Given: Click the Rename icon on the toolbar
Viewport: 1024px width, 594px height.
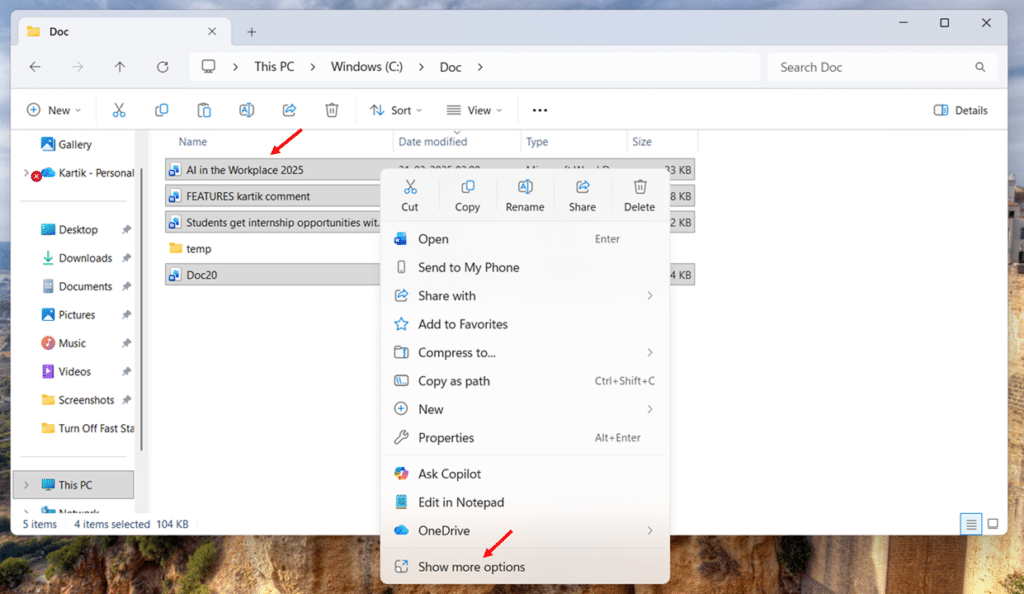Looking at the screenshot, I should click(246, 110).
